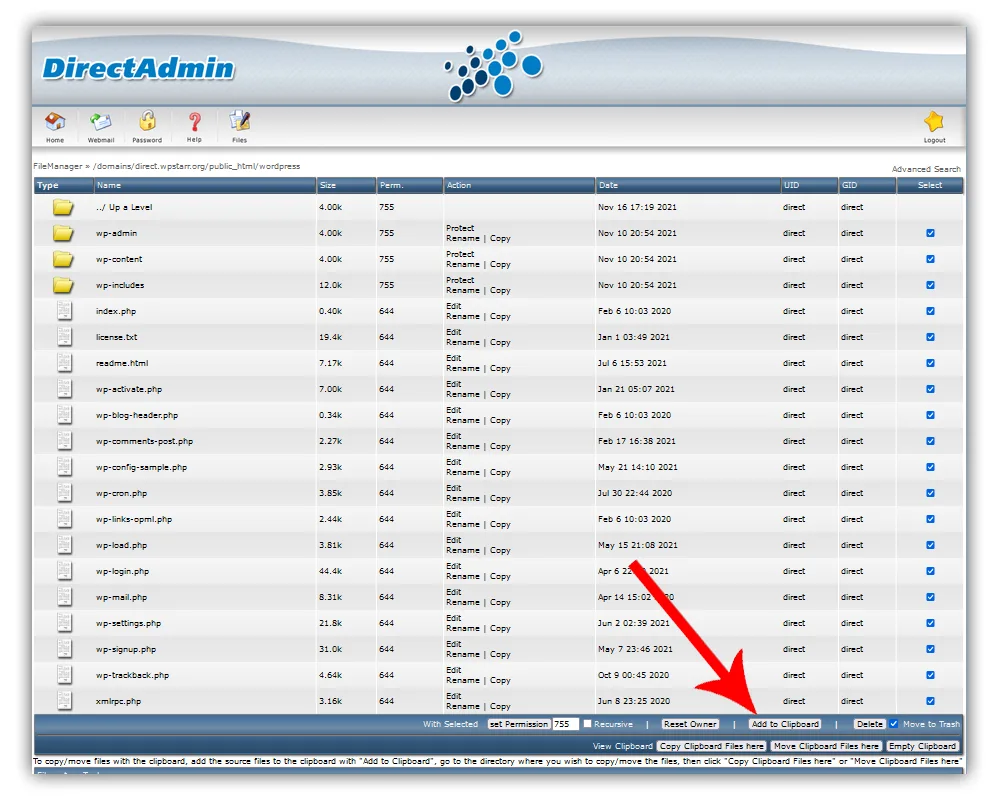Click the wp-config-sample.php file icon
The image size is (1000, 800).
[64, 467]
